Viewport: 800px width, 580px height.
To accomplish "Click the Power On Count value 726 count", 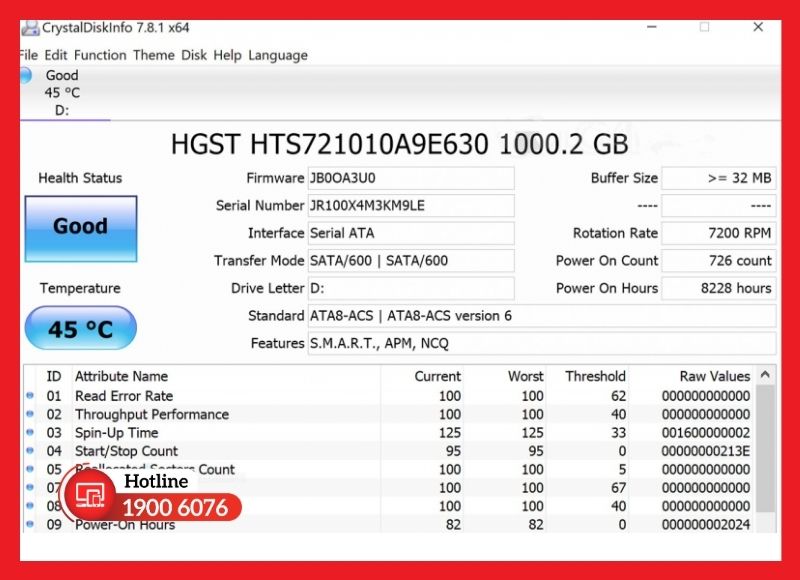I will (719, 261).
